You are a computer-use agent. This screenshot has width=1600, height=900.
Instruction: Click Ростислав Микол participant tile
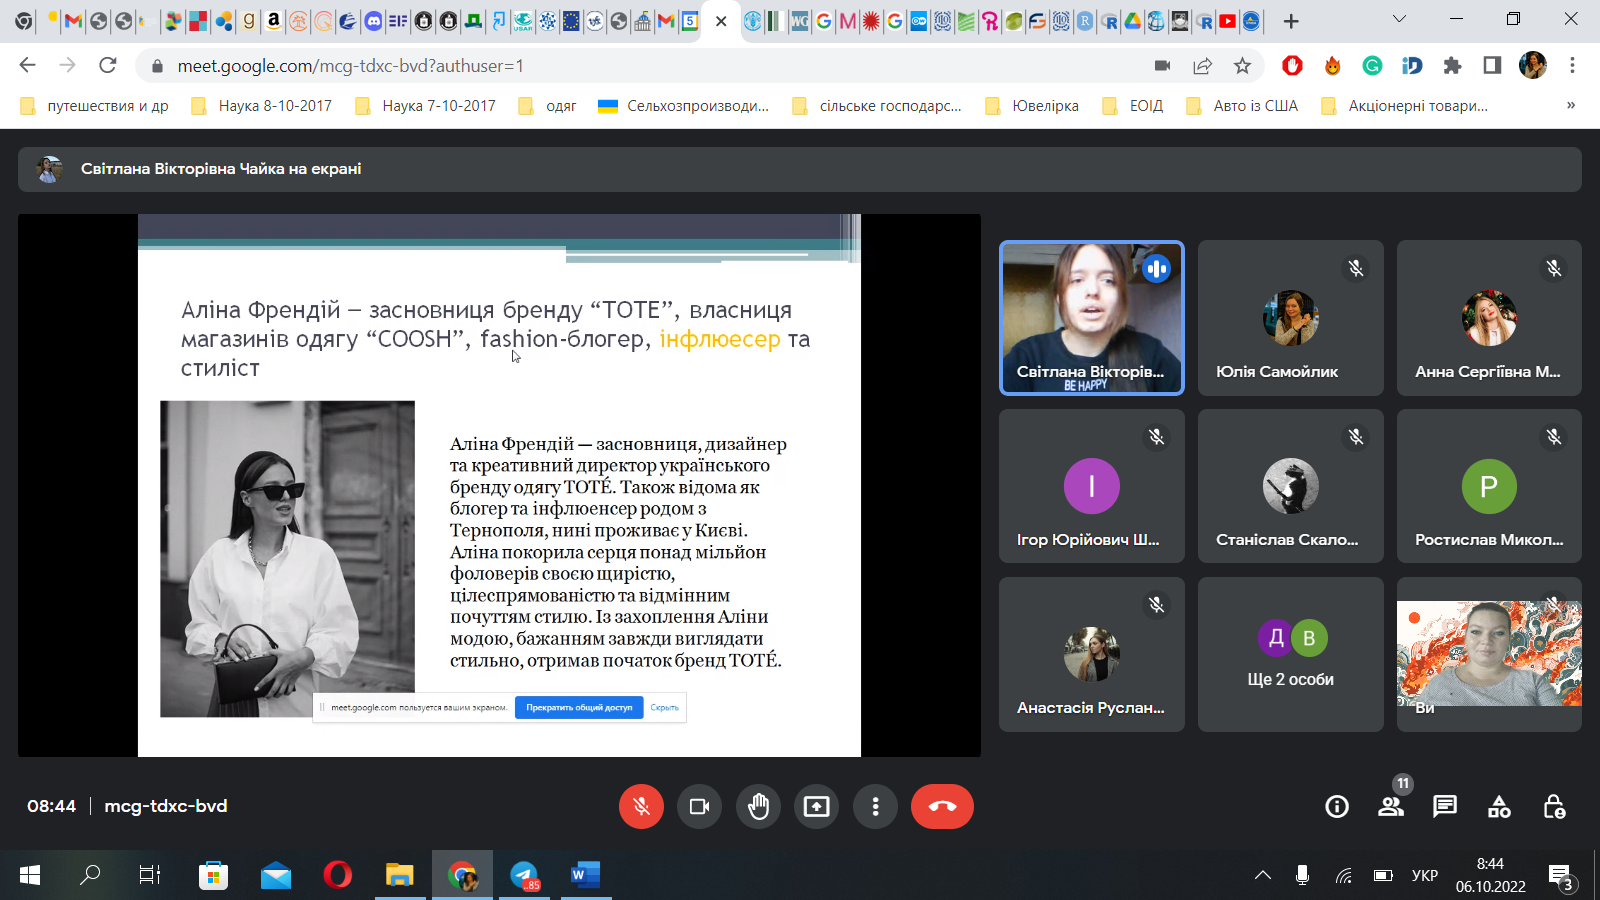tap(1489, 486)
